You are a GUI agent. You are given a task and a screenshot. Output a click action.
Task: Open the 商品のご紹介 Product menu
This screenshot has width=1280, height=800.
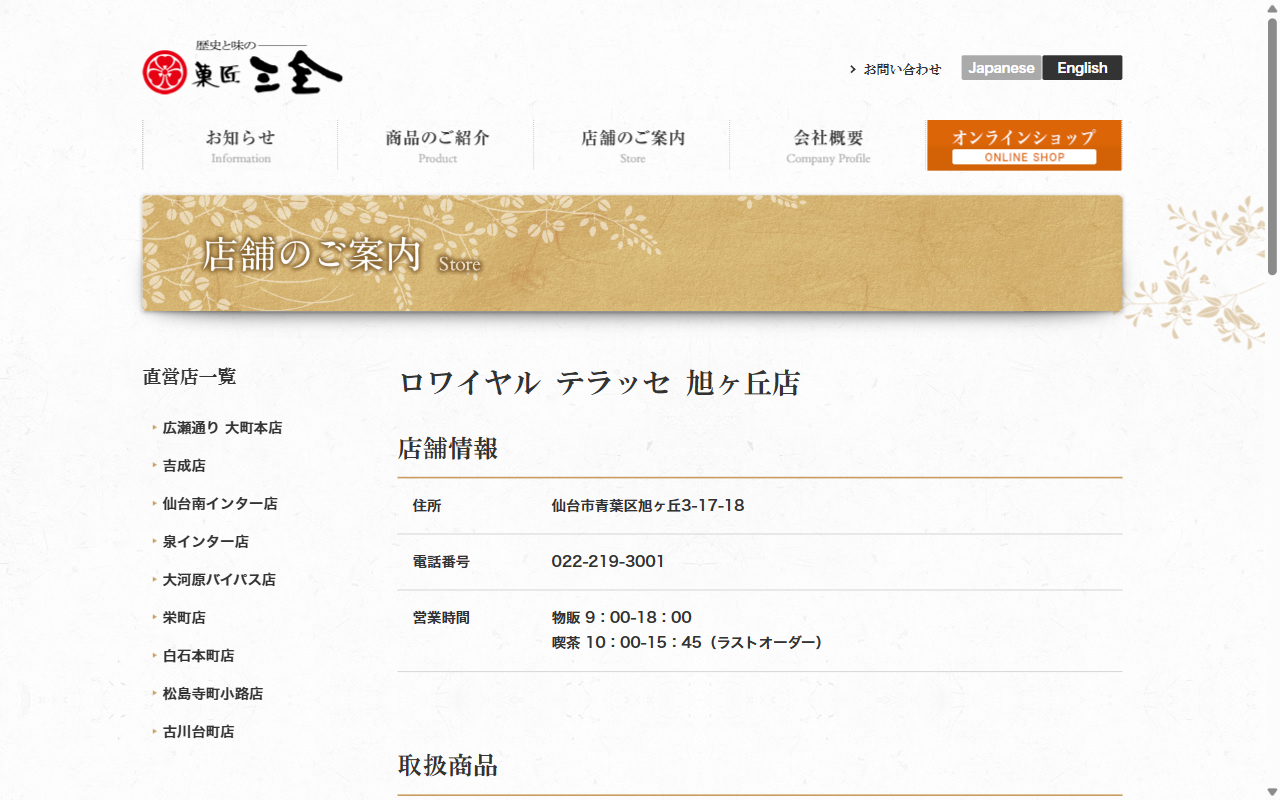point(437,145)
